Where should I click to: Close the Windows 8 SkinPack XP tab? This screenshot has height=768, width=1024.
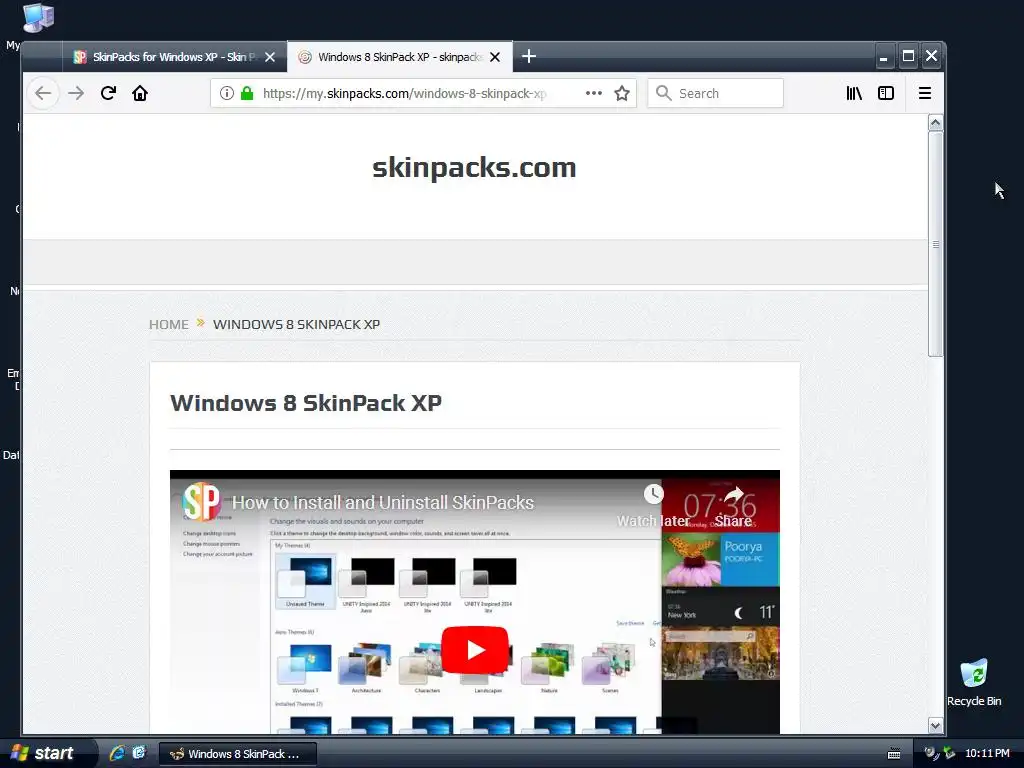click(x=495, y=57)
